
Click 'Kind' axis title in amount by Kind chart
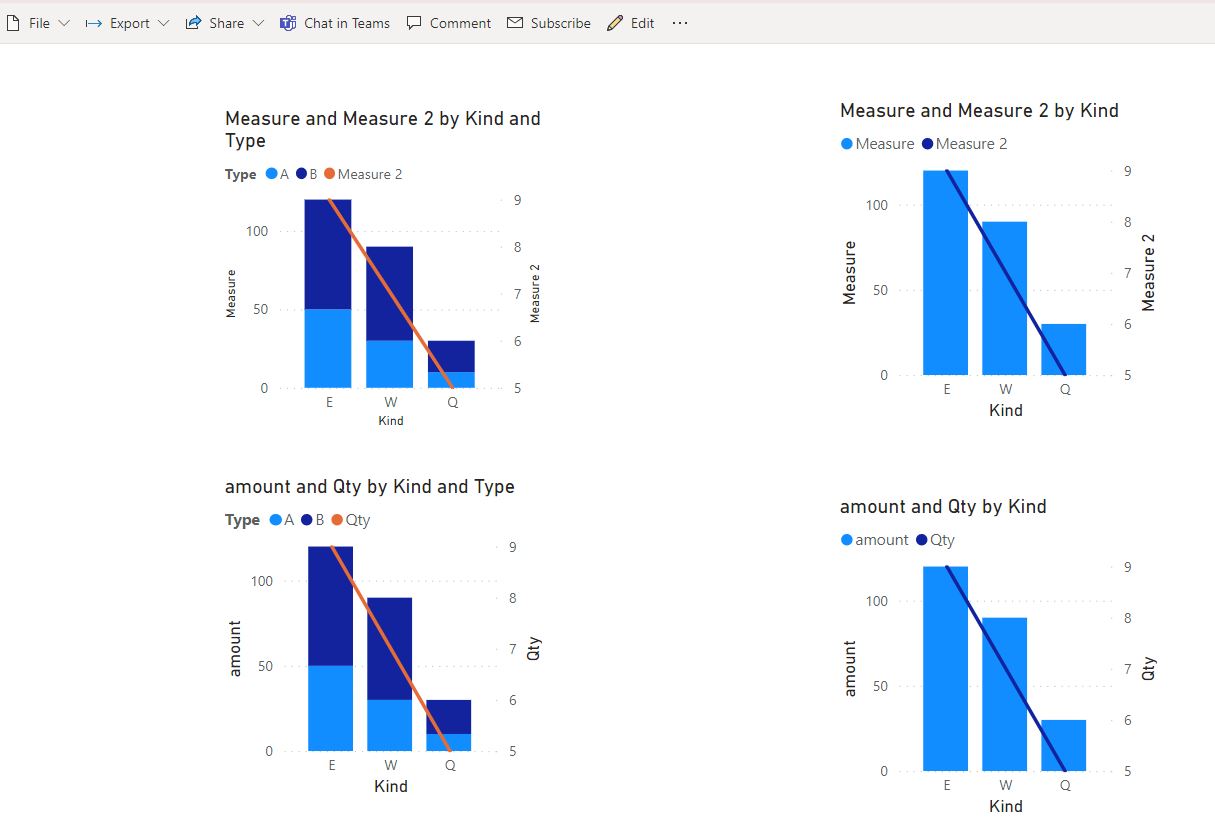pyautogui.click(x=1005, y=806)
